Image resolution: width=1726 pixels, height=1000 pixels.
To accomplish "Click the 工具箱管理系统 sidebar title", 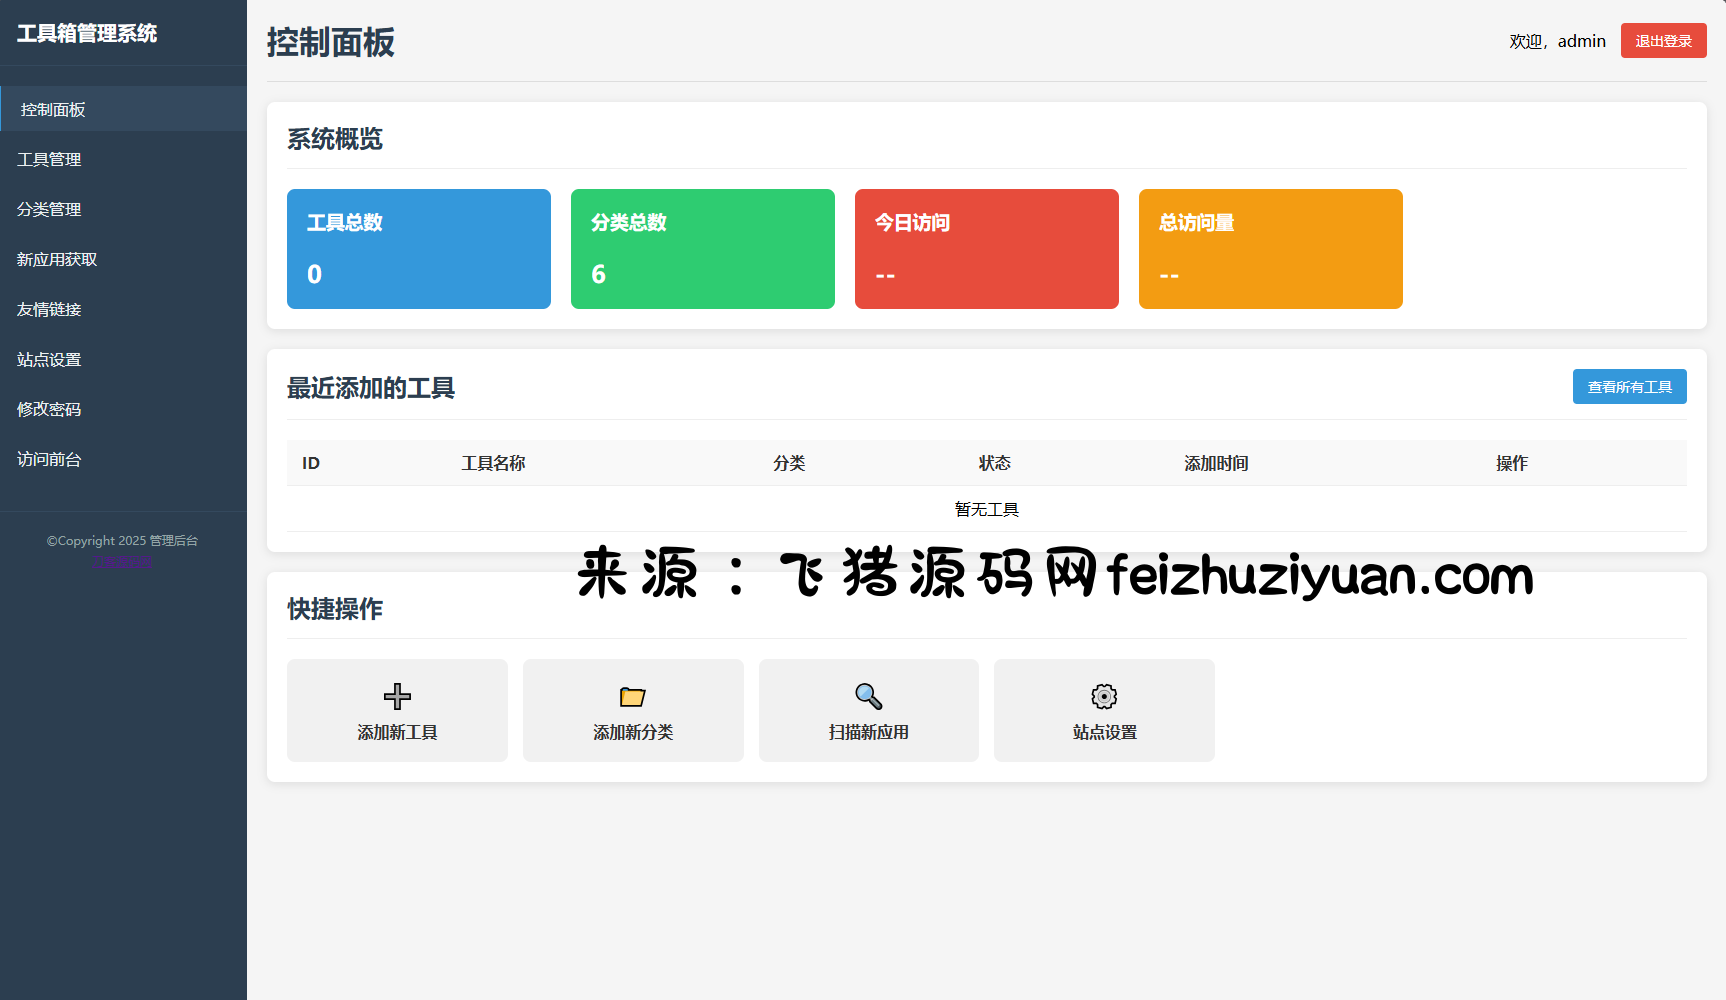I will point(87,33).
